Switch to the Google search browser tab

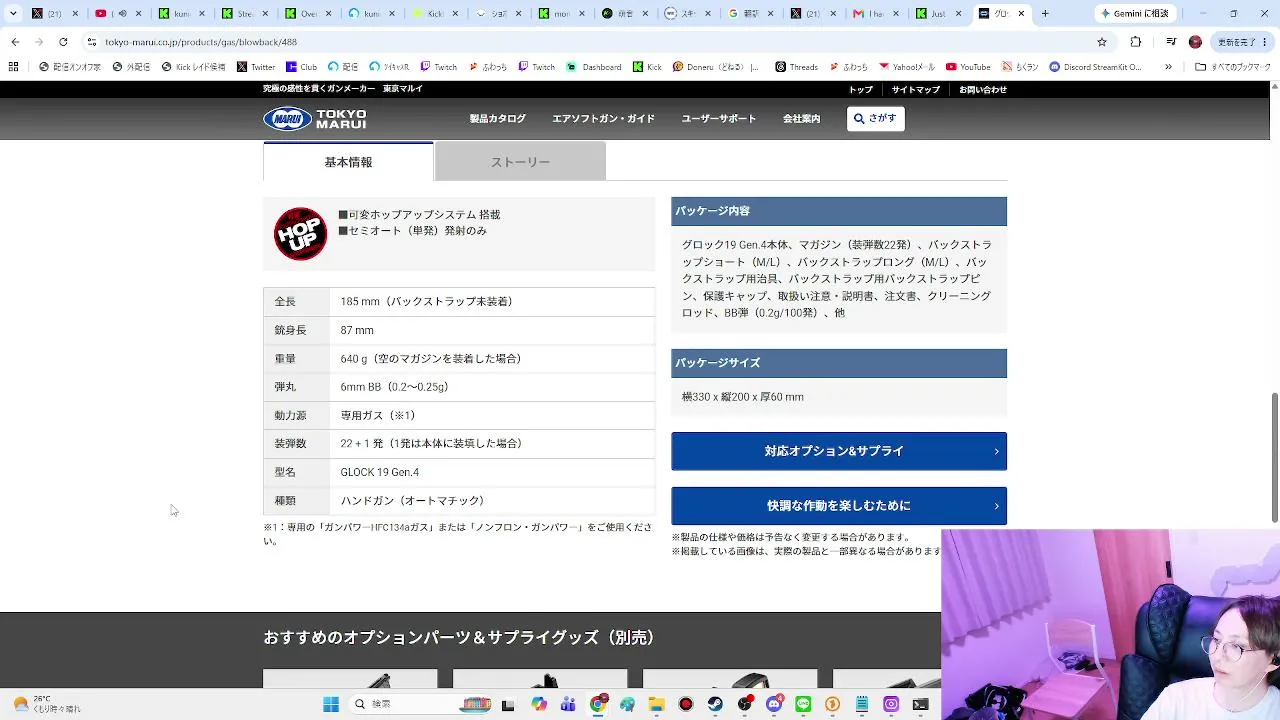[x=748, y=14]
